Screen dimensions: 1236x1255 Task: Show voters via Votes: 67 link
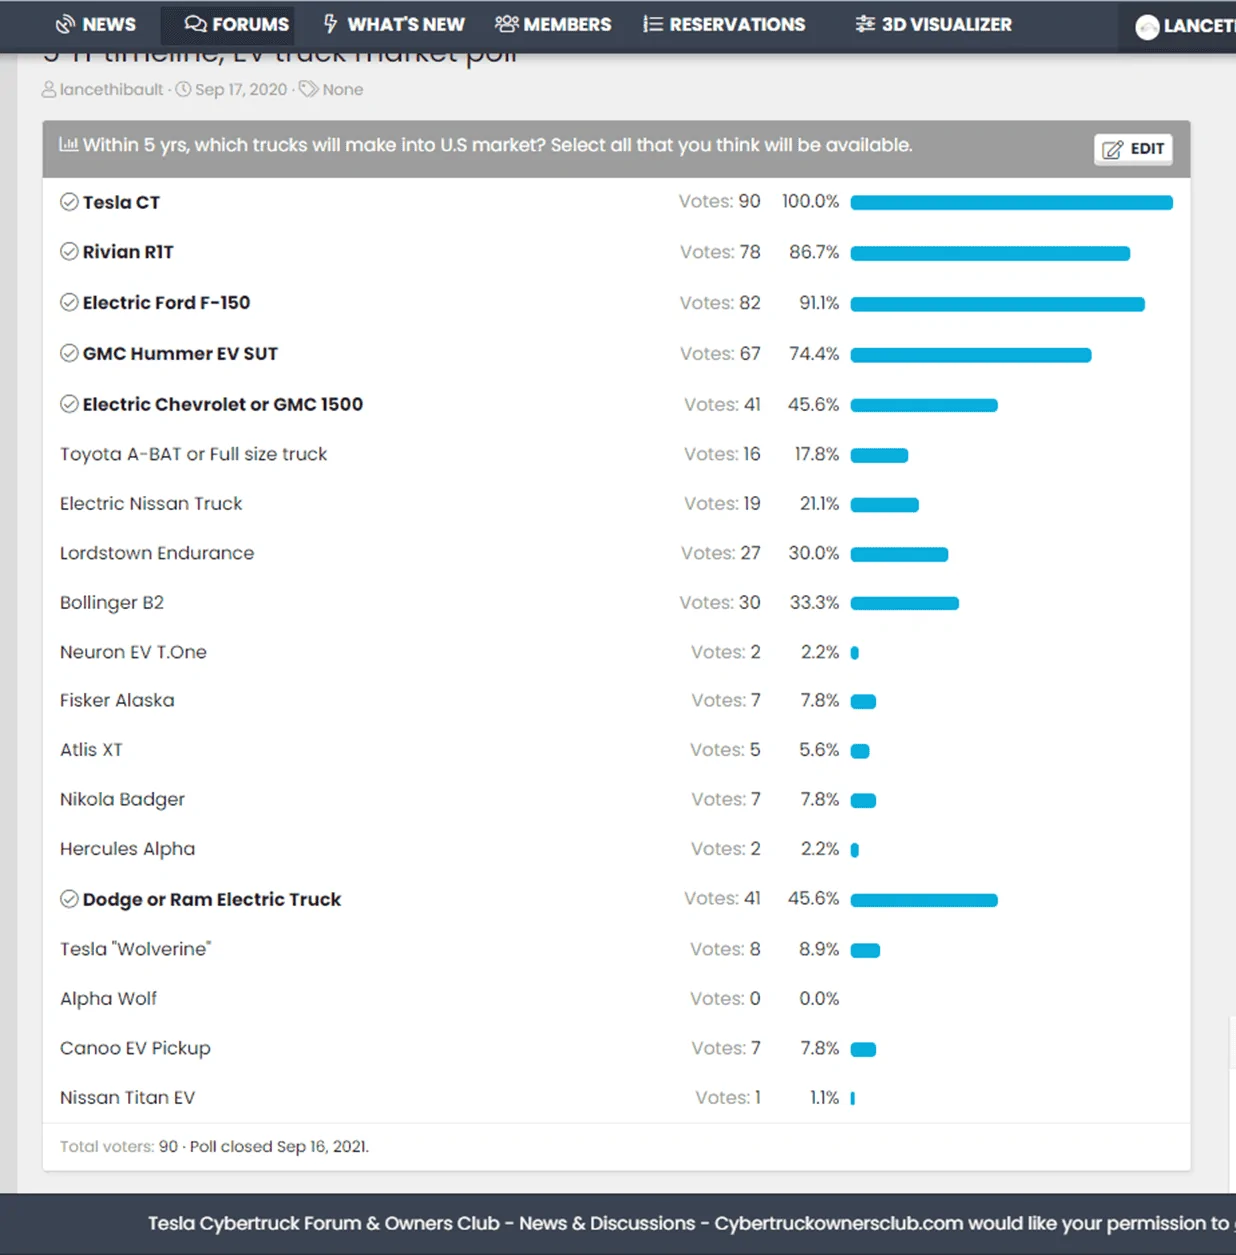click(720, 353)
